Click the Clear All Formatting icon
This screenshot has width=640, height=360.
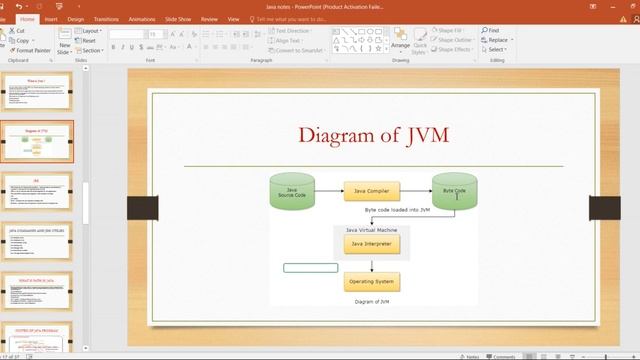194,34
